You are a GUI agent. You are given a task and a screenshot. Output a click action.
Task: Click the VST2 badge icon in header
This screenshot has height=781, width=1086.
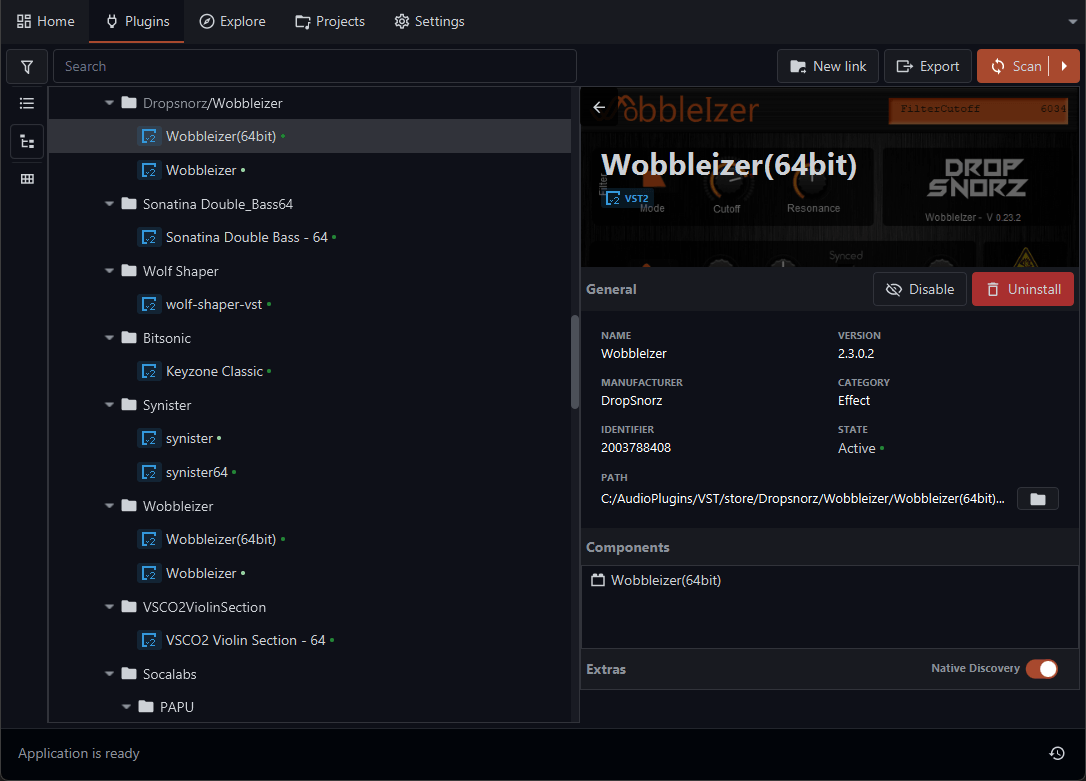613,199
